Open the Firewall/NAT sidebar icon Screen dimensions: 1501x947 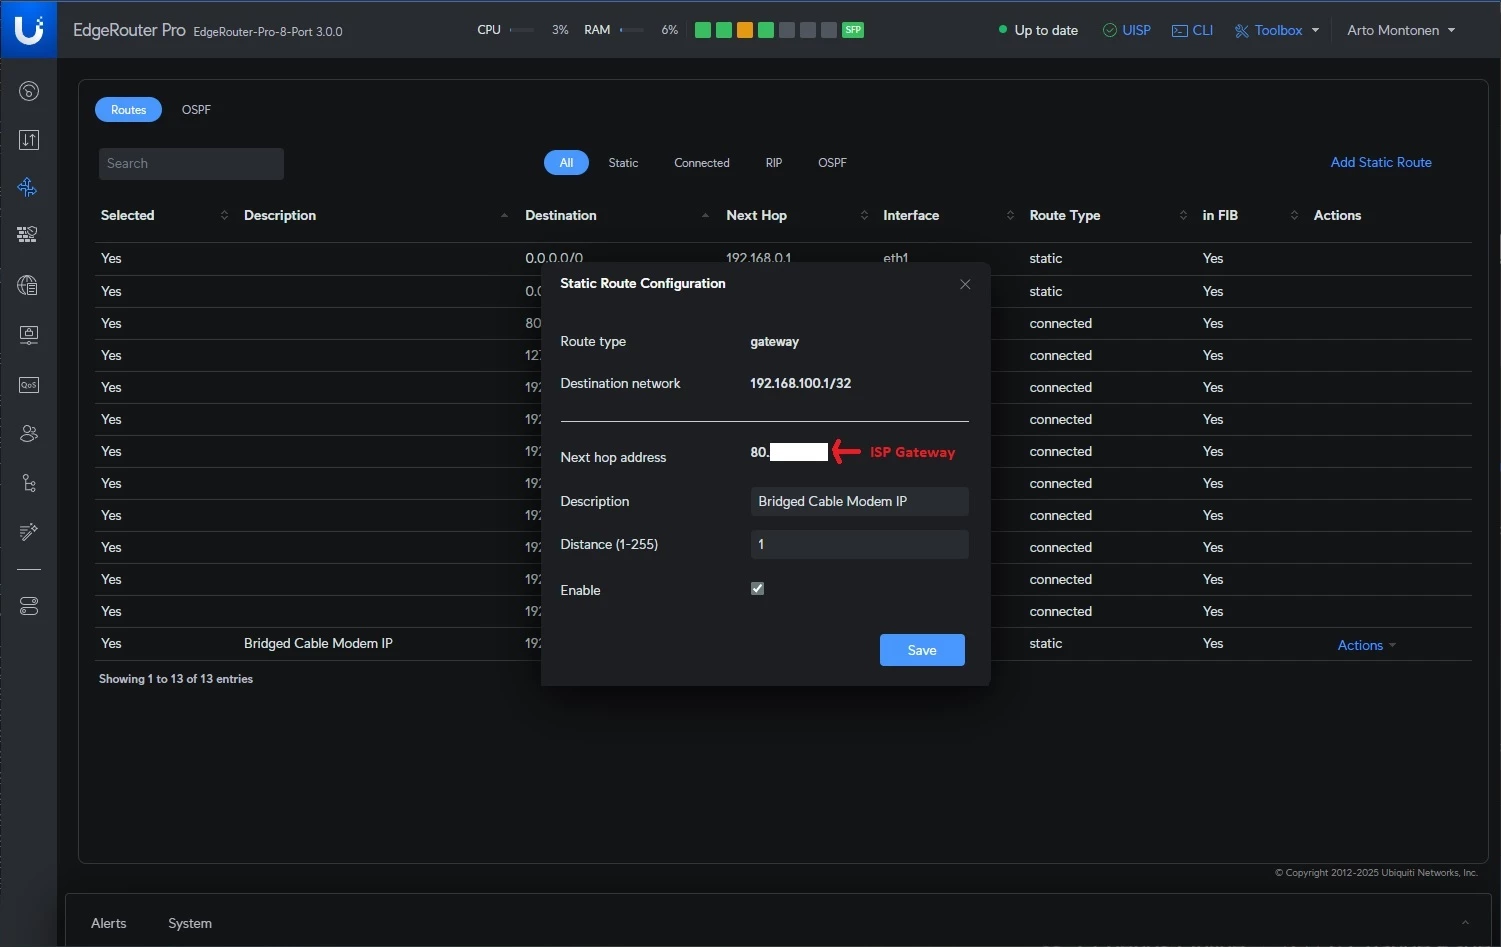pyautogui.click(x=28, y=234)
